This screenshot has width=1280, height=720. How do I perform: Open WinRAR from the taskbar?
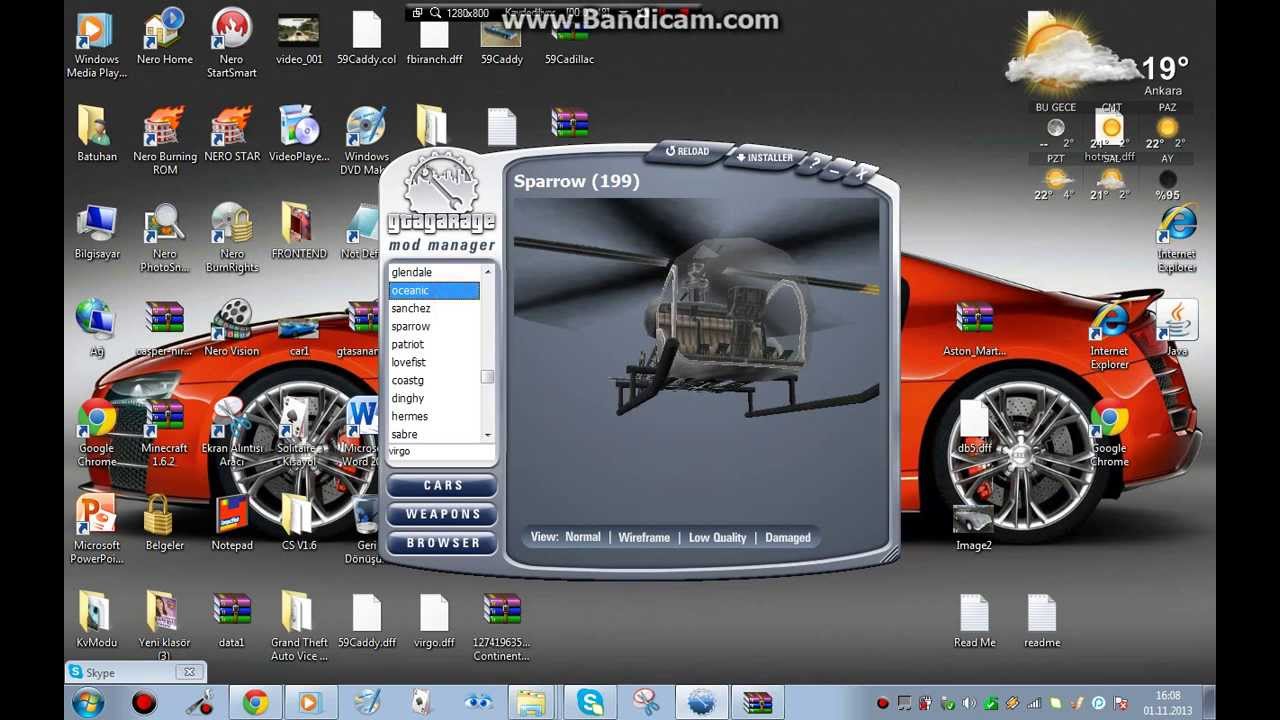click(758, 703)
